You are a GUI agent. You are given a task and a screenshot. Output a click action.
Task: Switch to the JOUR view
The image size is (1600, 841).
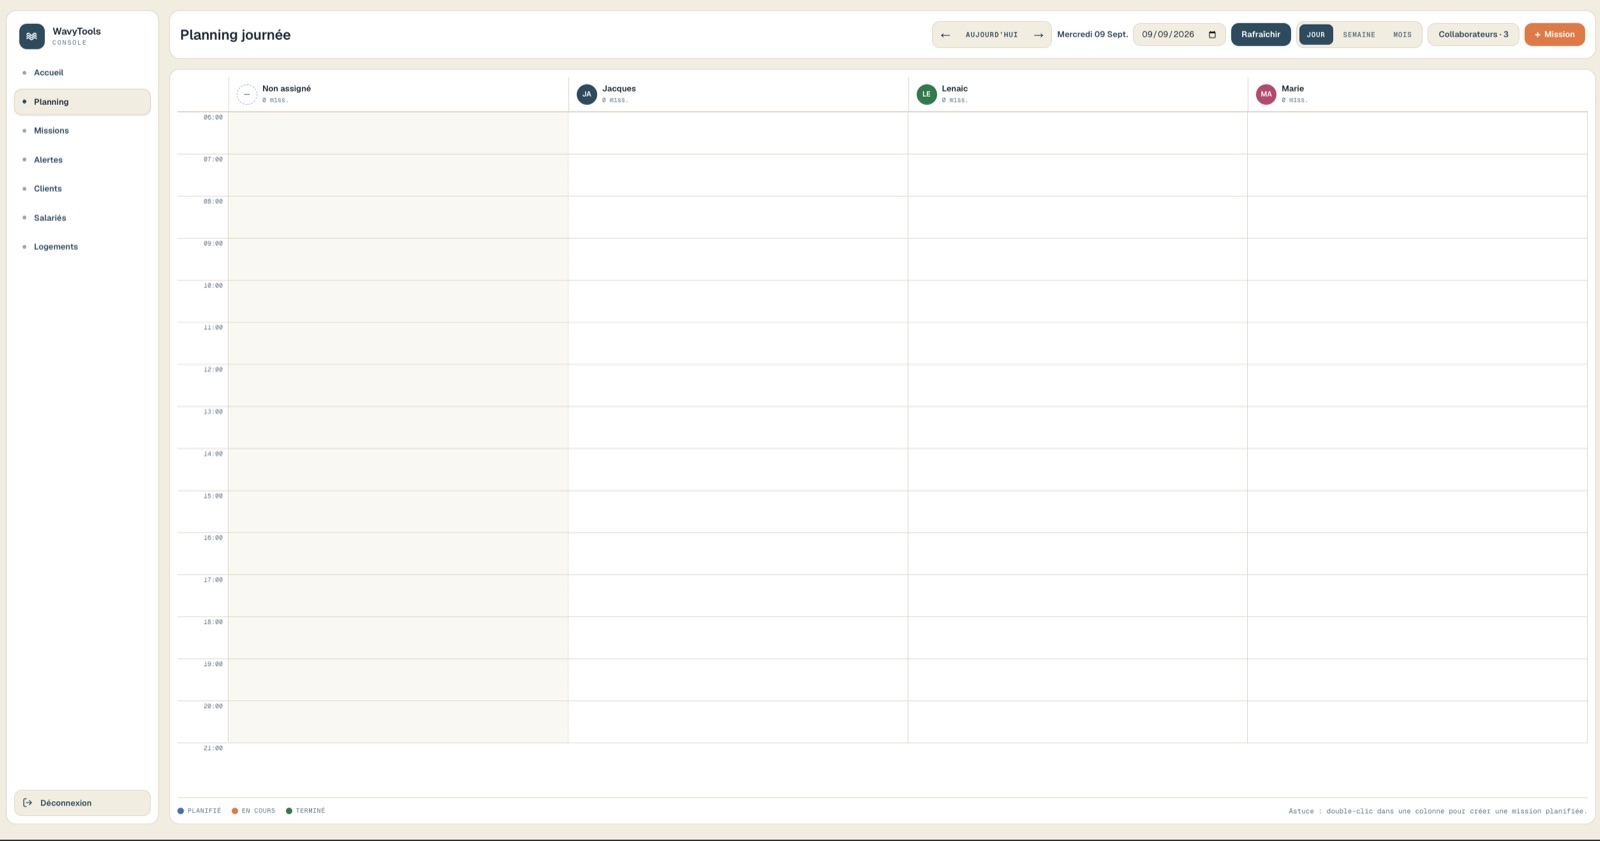coord(1316,35)
